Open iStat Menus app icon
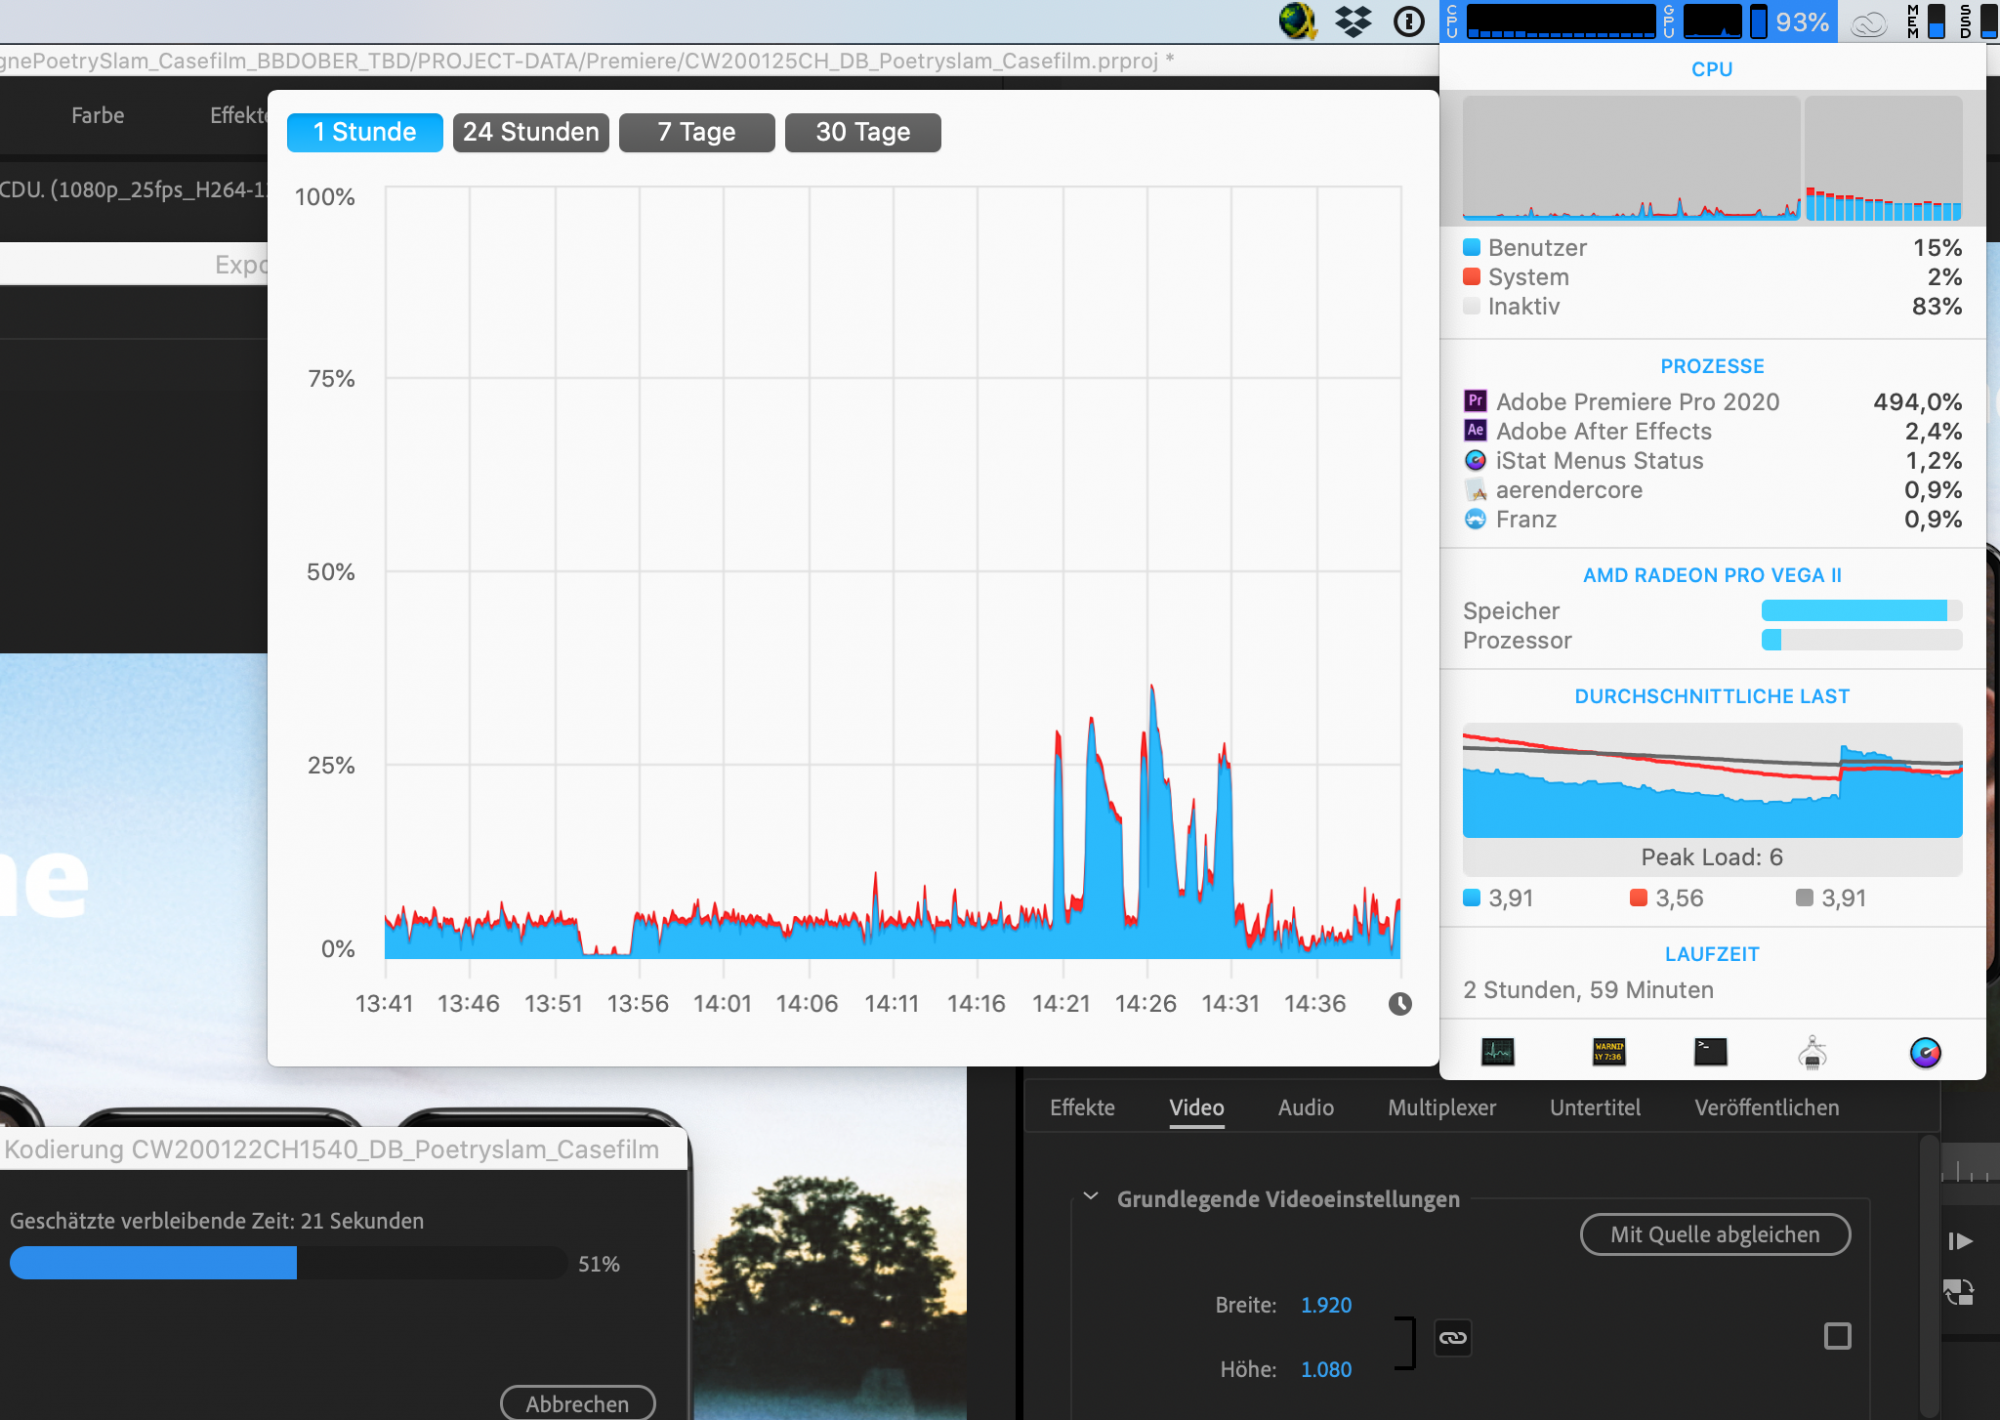The width and height of the screenshot is (2000, 1420). (x=1925, y=1052)
